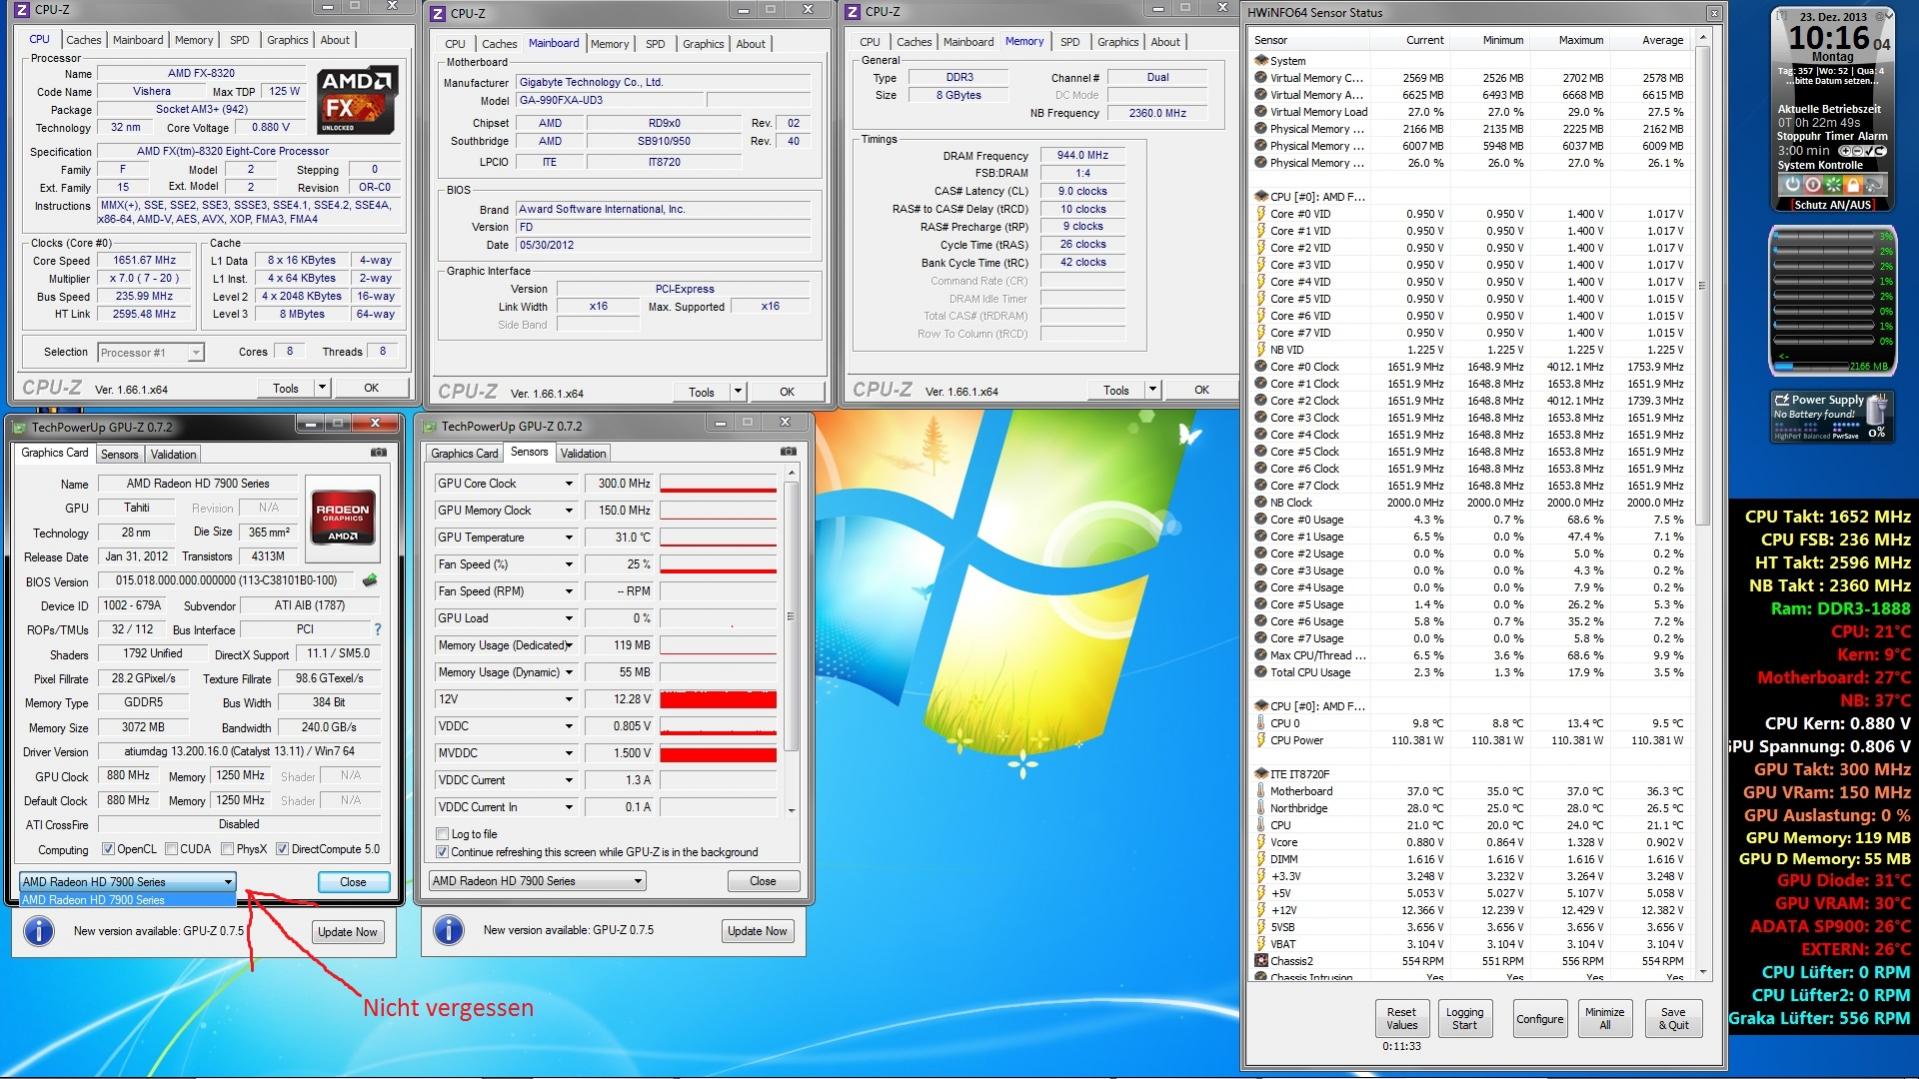Open the GPU Core Clock sensor dropdown
Viewport: 1919px width, 1079px height.
[569, 484]
